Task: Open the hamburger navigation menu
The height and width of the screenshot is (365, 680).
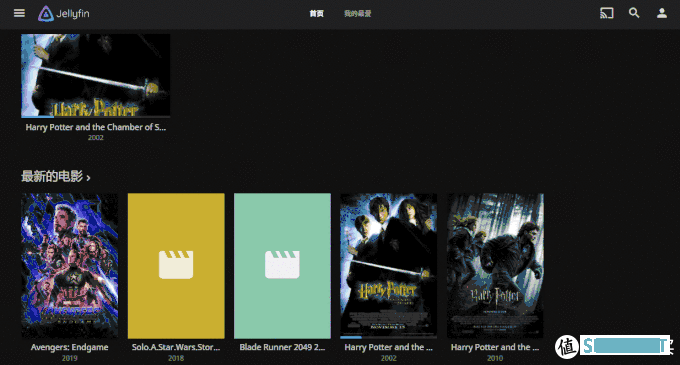Action: 19,13
